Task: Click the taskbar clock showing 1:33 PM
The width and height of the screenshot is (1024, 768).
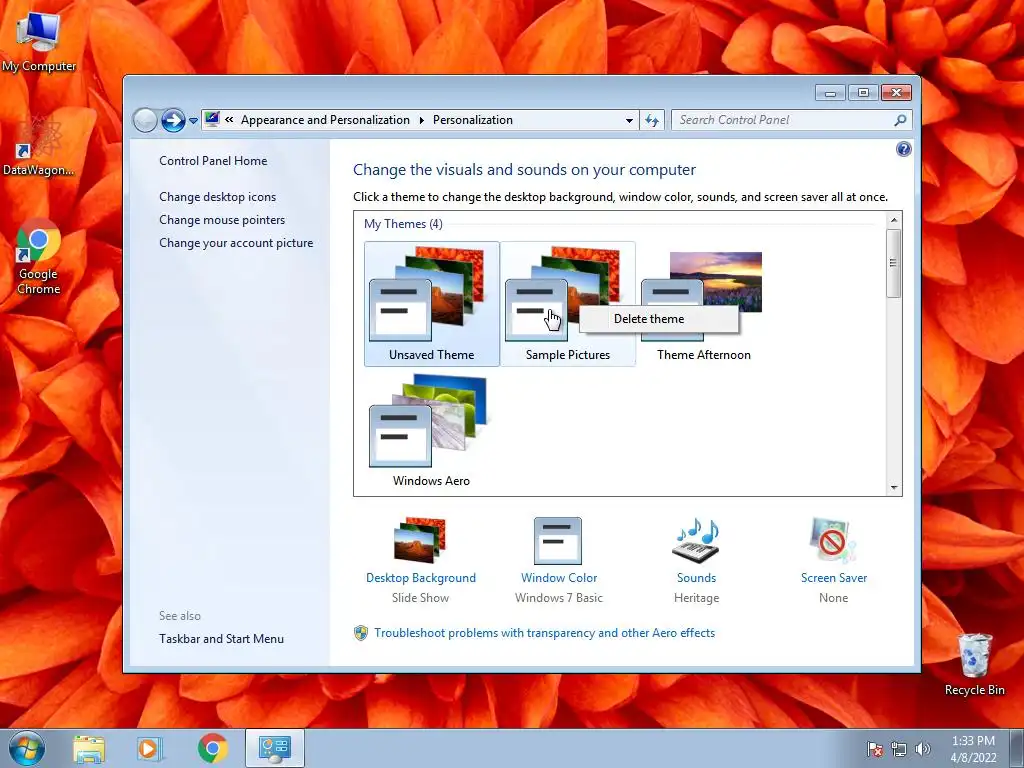Action: [x=973, y=749]
